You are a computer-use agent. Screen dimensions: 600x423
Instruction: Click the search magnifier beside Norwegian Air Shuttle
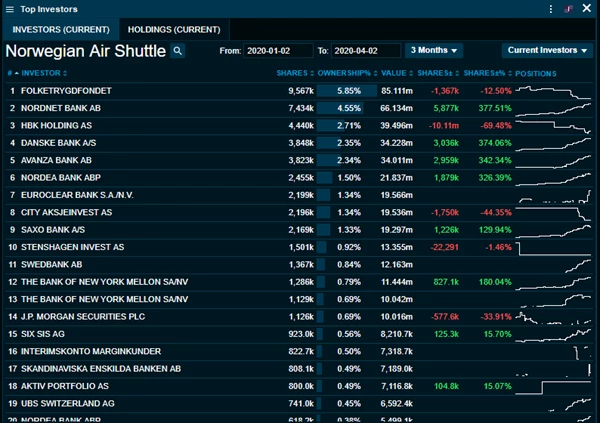[178, 51]
